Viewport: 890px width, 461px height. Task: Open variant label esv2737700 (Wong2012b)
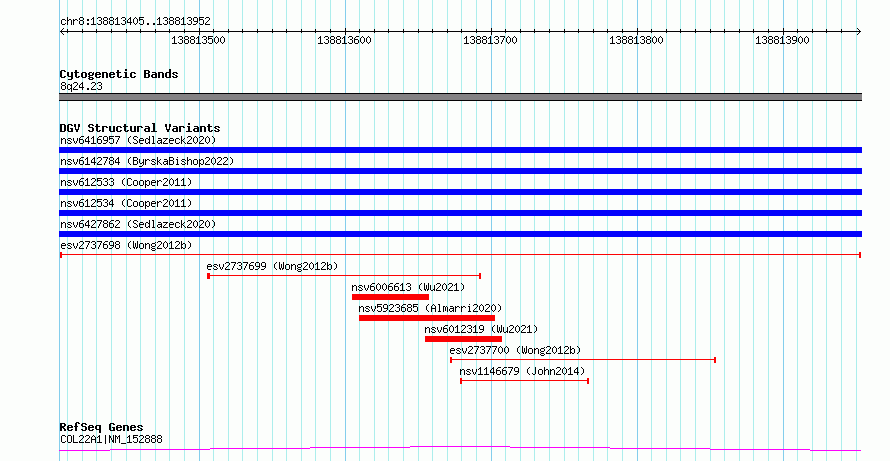tap(515, 350)
